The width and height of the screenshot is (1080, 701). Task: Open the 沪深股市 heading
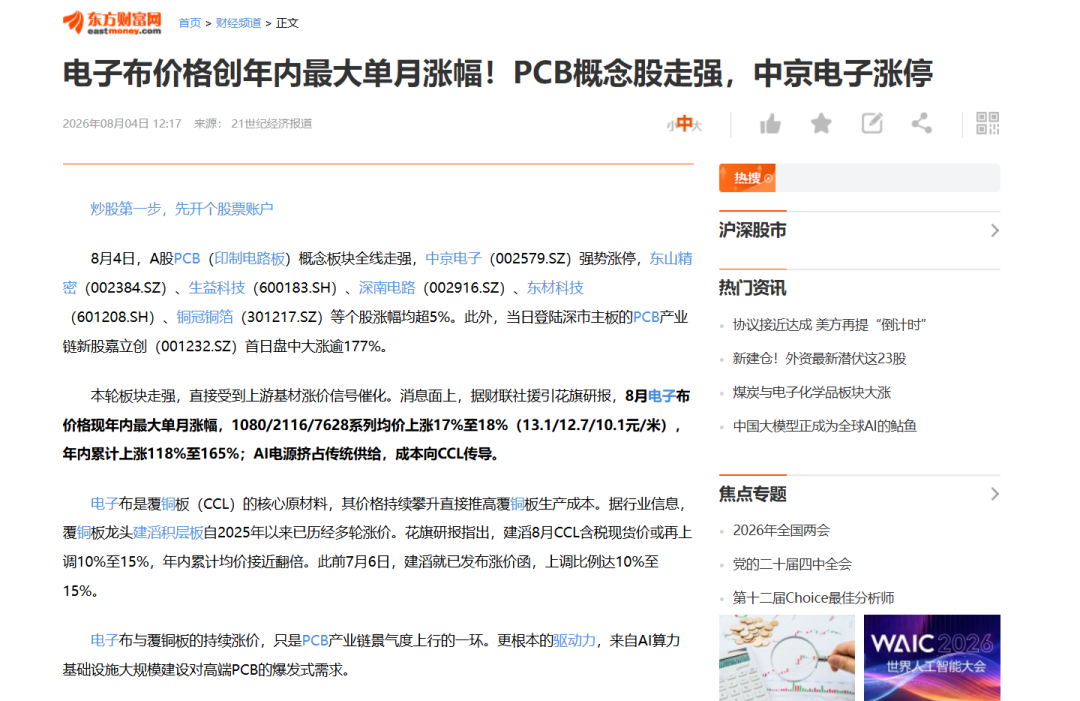point(752,231)
